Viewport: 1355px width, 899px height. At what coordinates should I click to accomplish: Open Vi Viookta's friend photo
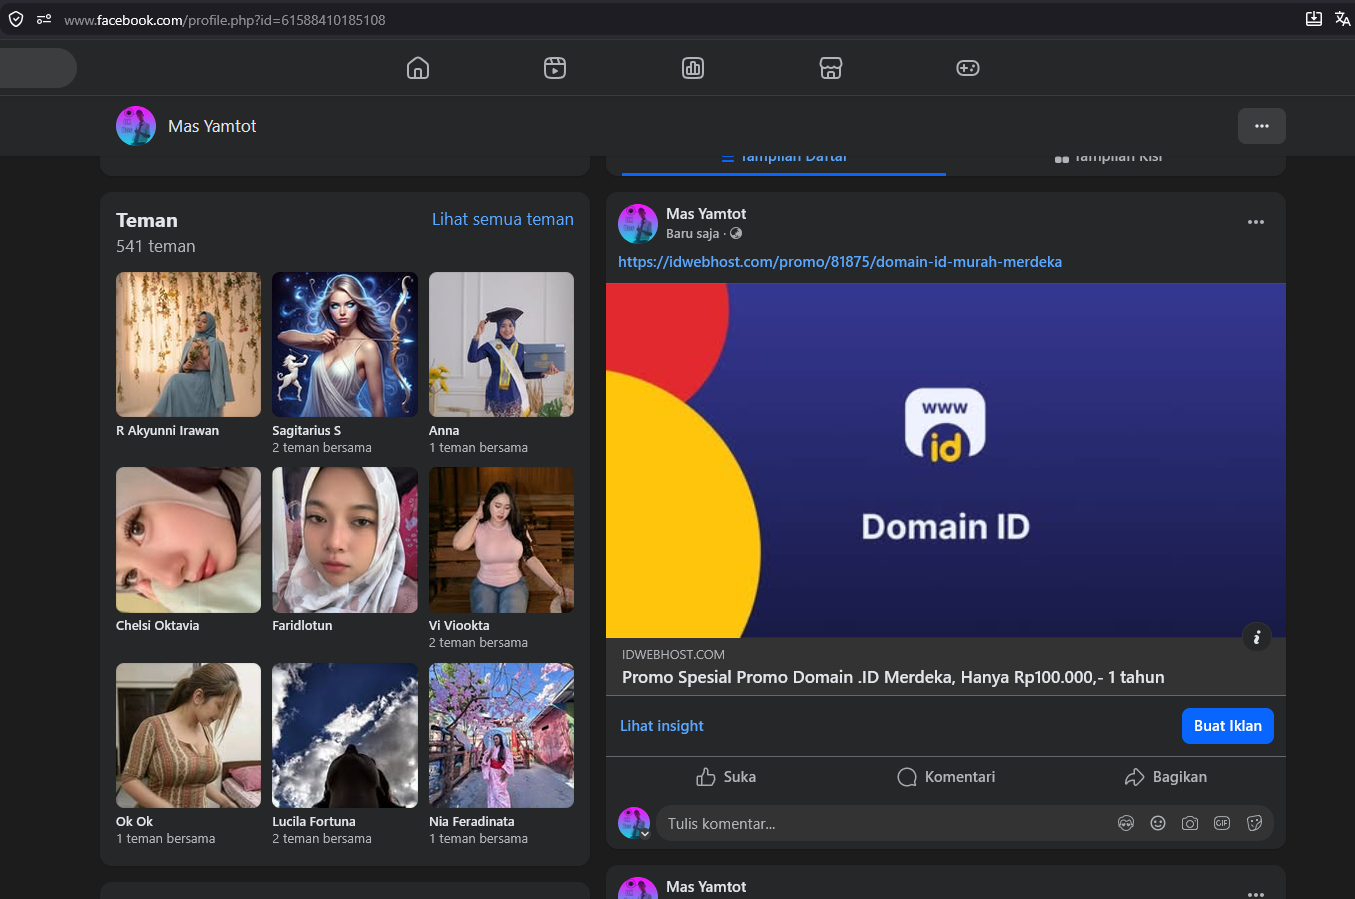point(501,540)
